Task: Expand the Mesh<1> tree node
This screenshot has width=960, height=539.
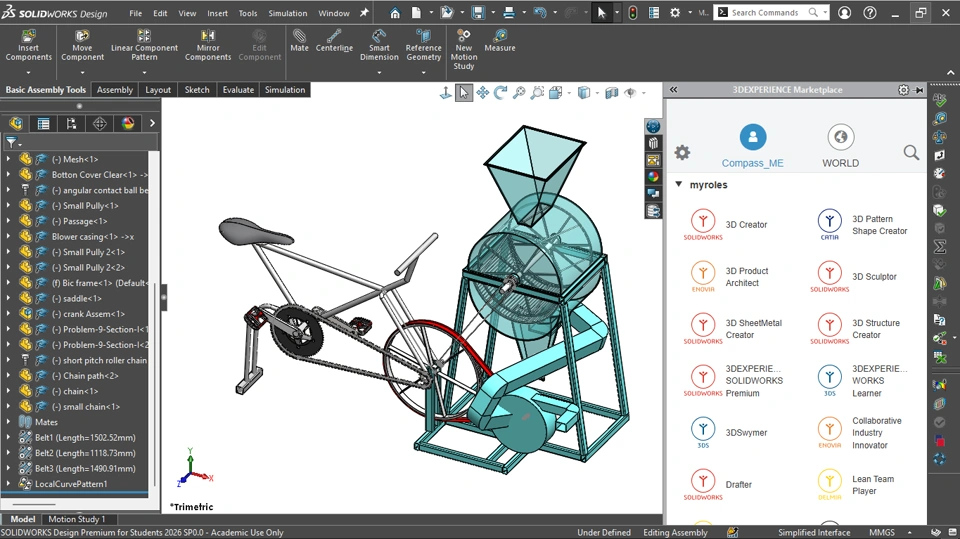Action: 8,159
